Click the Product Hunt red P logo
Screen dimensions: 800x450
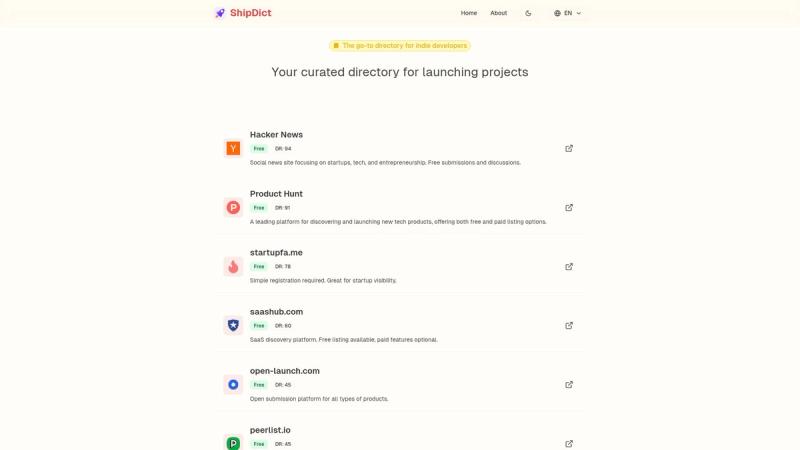pyautogui.click(x=233, y=208)
